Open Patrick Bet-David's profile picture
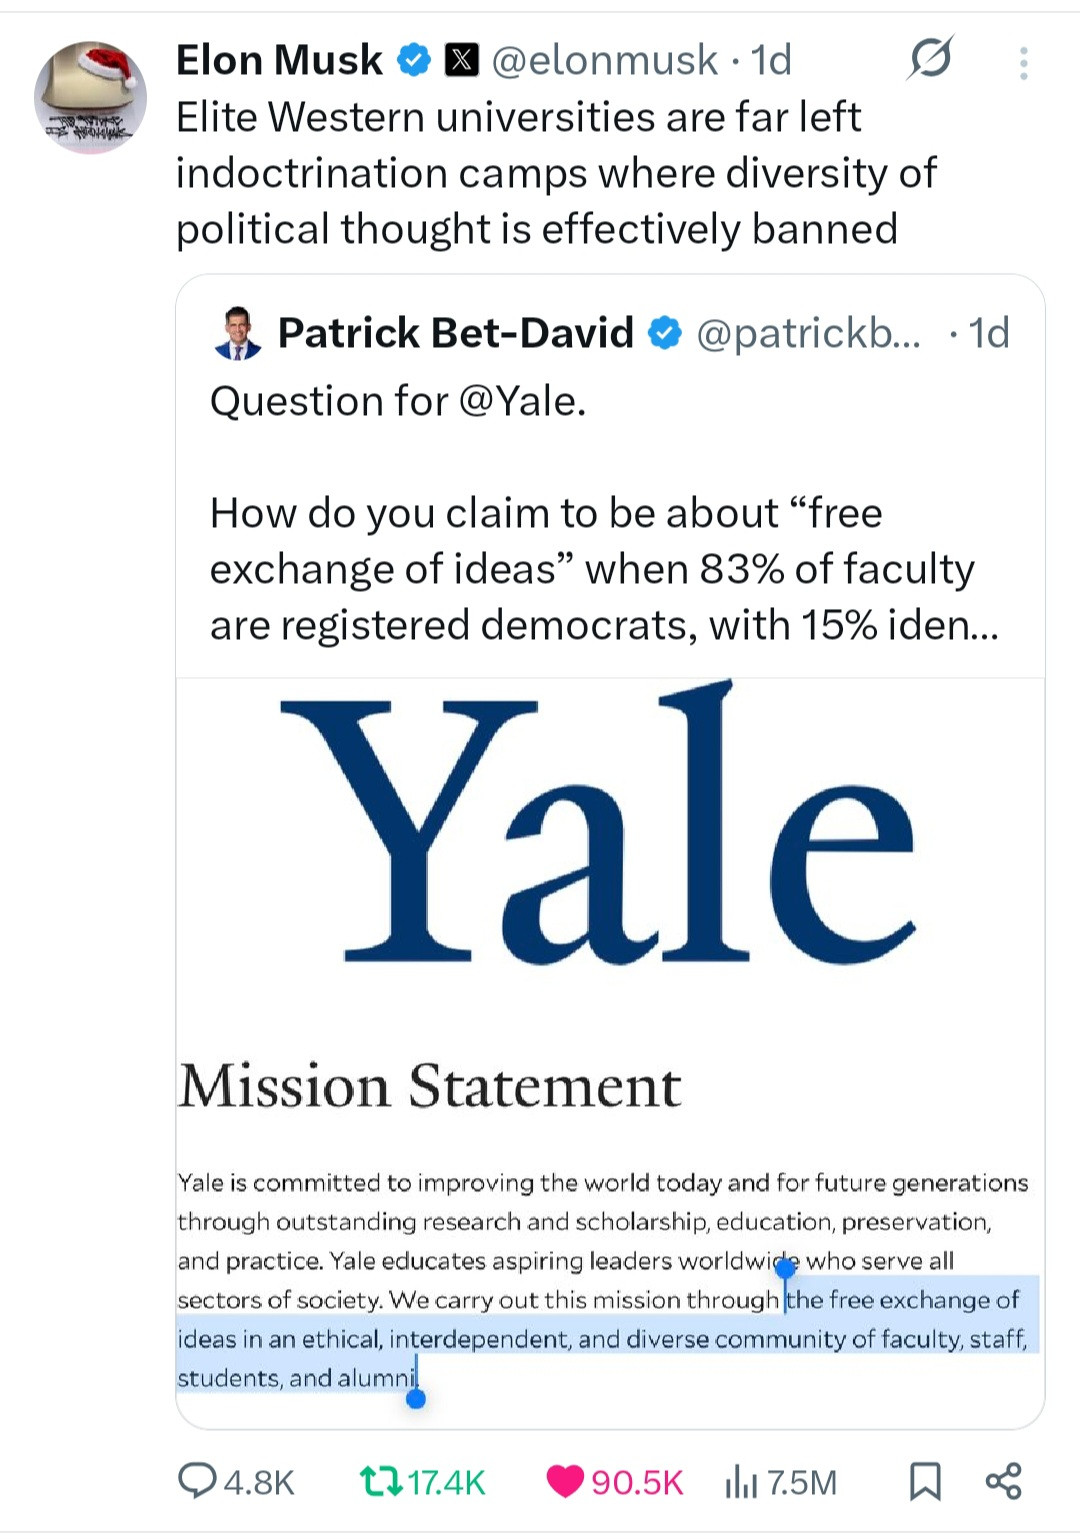This screenshot has height=1539, width=1080. pyautogui.click(x=238, y=333)
